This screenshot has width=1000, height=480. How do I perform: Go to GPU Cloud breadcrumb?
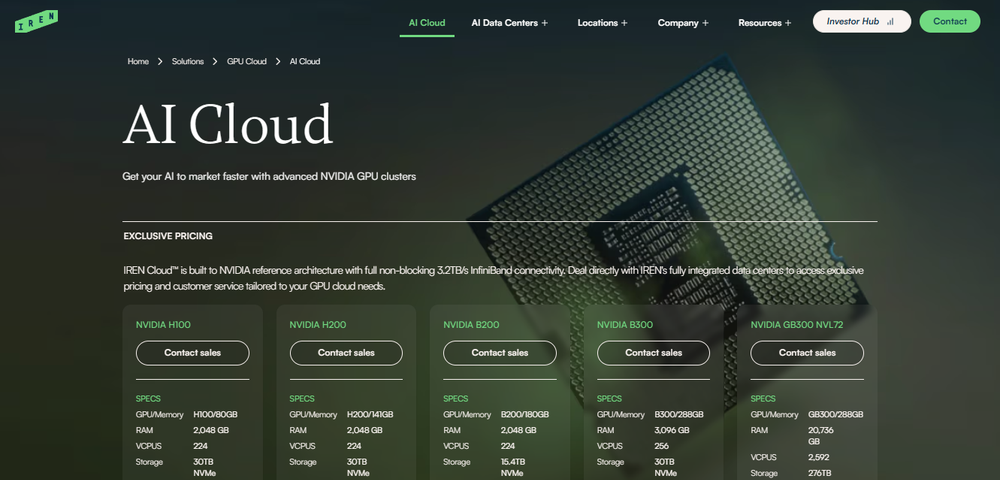[247, 61]
